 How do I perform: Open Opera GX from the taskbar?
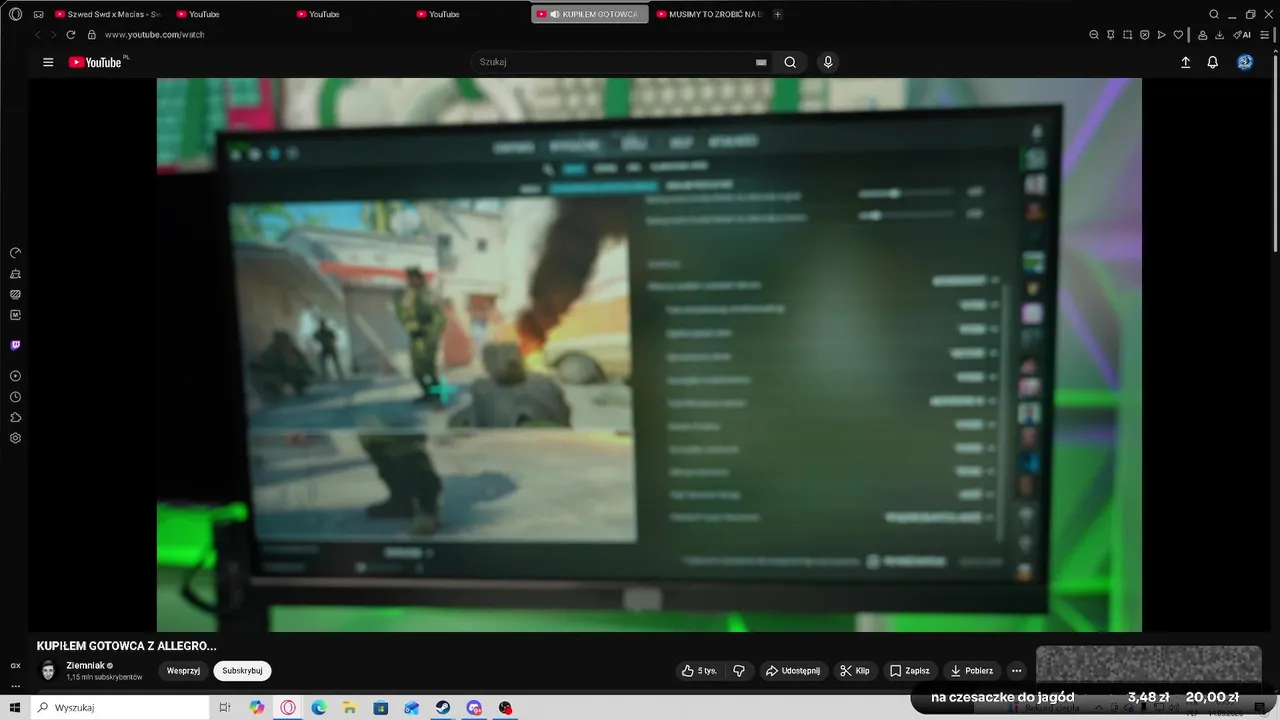click(x=288, y=708)
